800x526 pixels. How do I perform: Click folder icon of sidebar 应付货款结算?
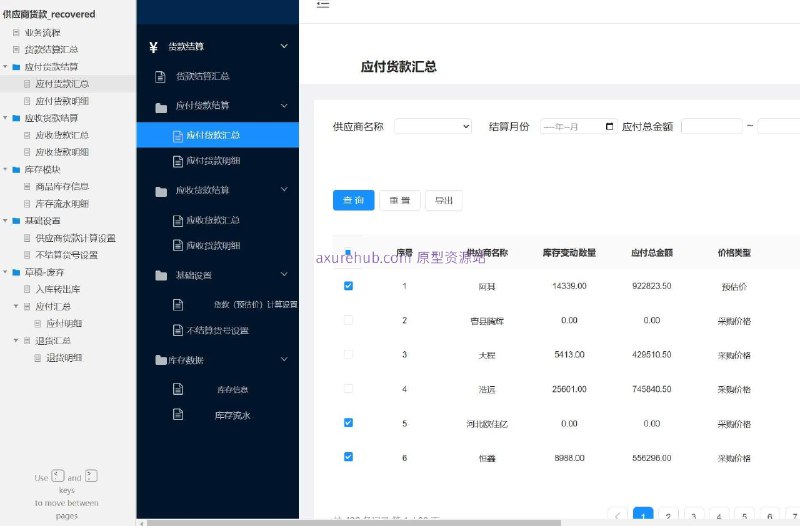pos(161,107)
